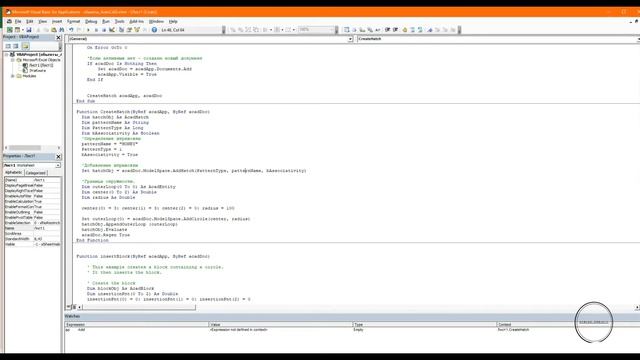Click the Find binoculars icon

[62, 30]
